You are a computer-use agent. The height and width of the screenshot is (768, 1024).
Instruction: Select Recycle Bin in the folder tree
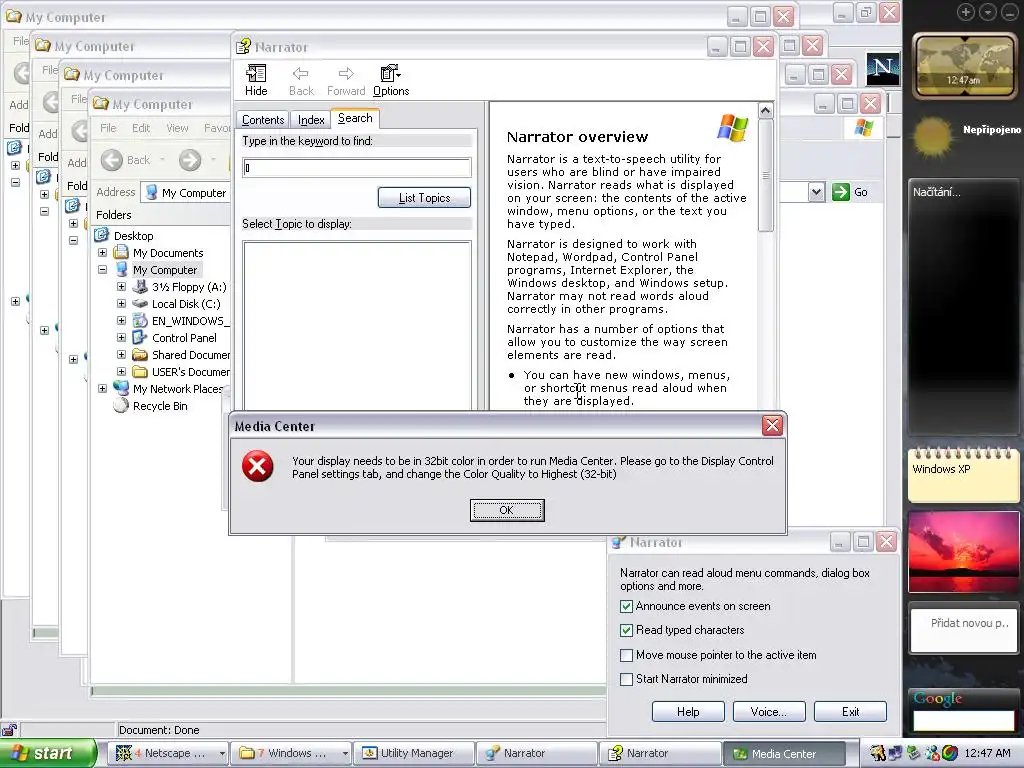(159, 406)
